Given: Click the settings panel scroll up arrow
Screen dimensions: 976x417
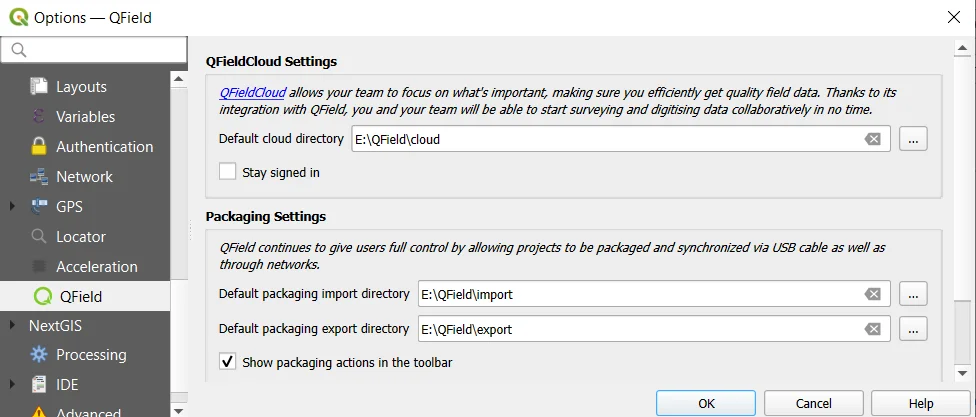Looking at the screenshot, I should 962,47.
